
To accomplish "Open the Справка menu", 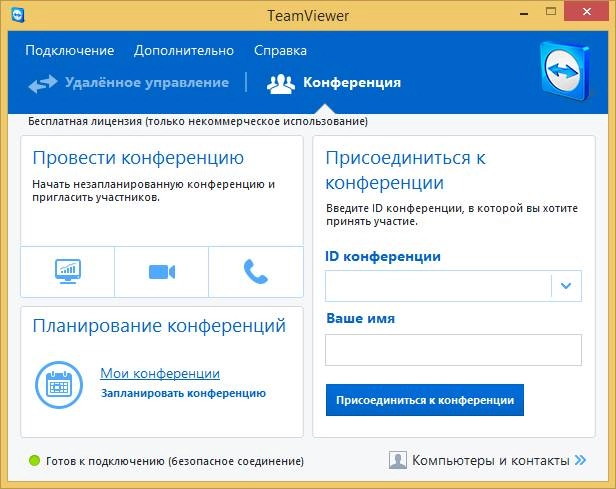I will click(280, 51).
